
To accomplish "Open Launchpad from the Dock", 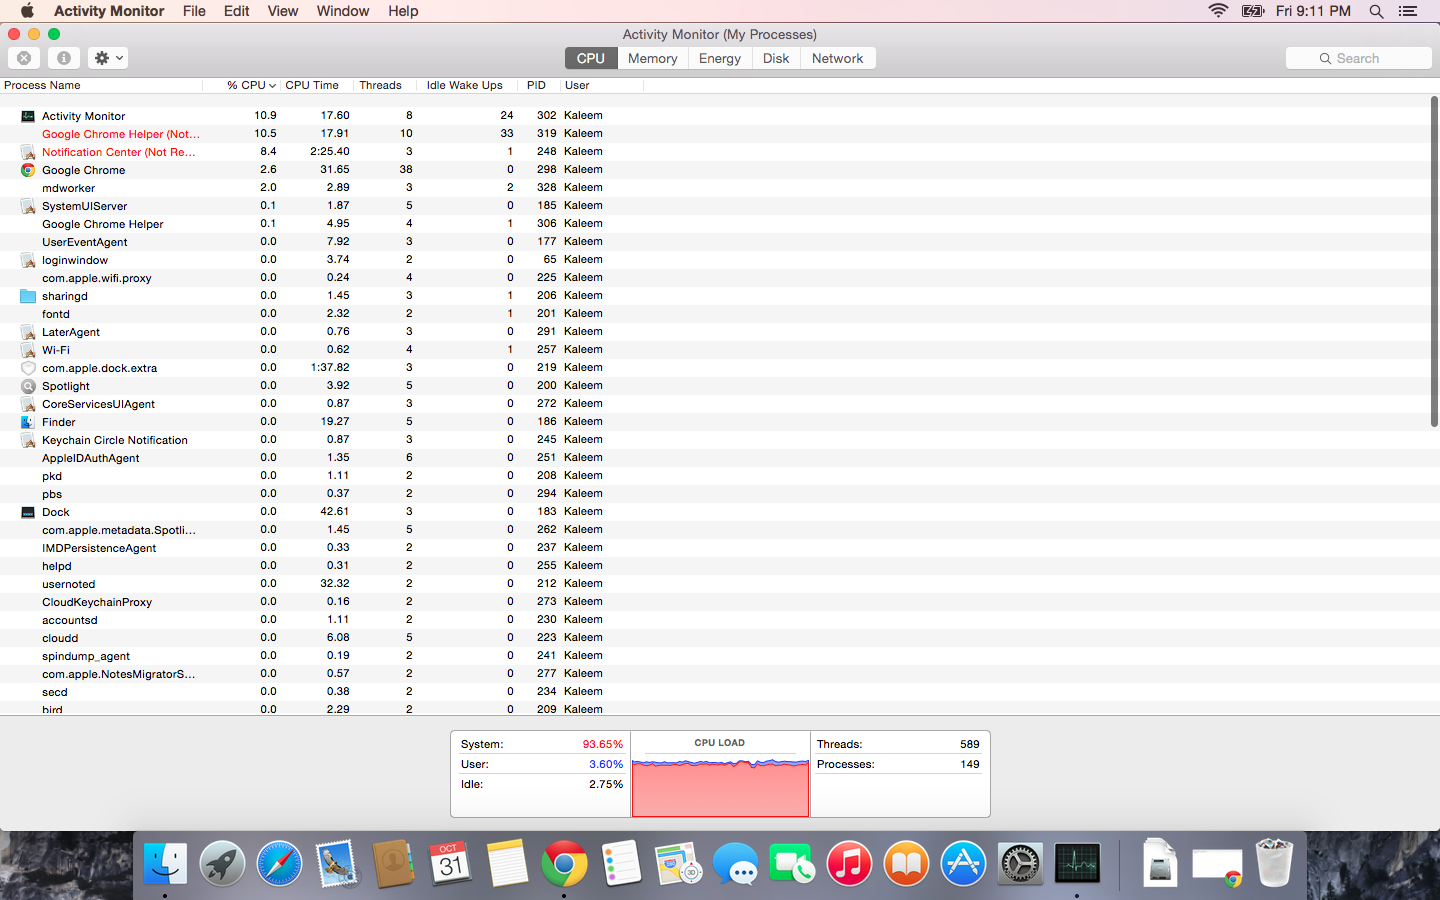I will pos(222,863).
